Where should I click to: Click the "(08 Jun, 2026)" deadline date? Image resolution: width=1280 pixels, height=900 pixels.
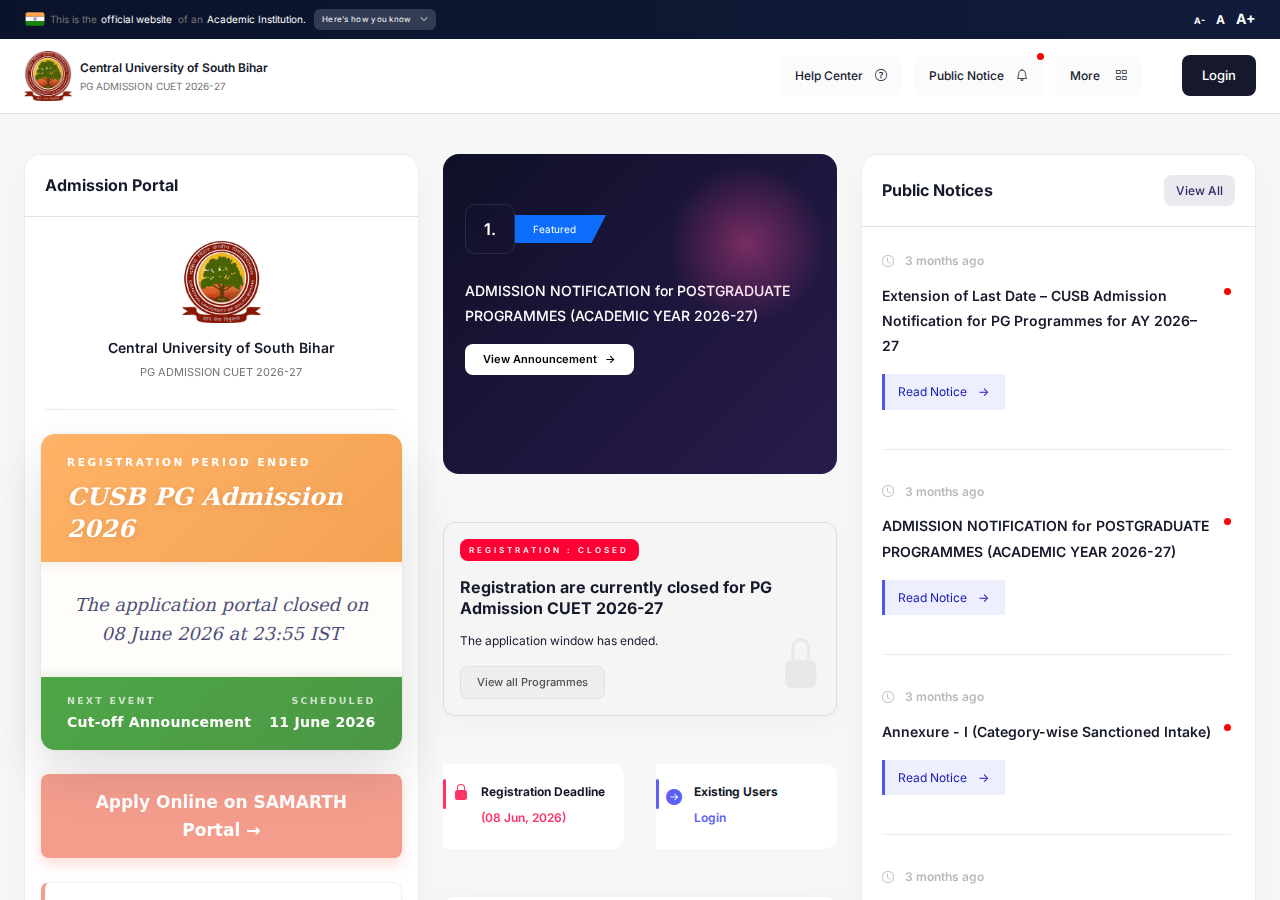(524, 818)
